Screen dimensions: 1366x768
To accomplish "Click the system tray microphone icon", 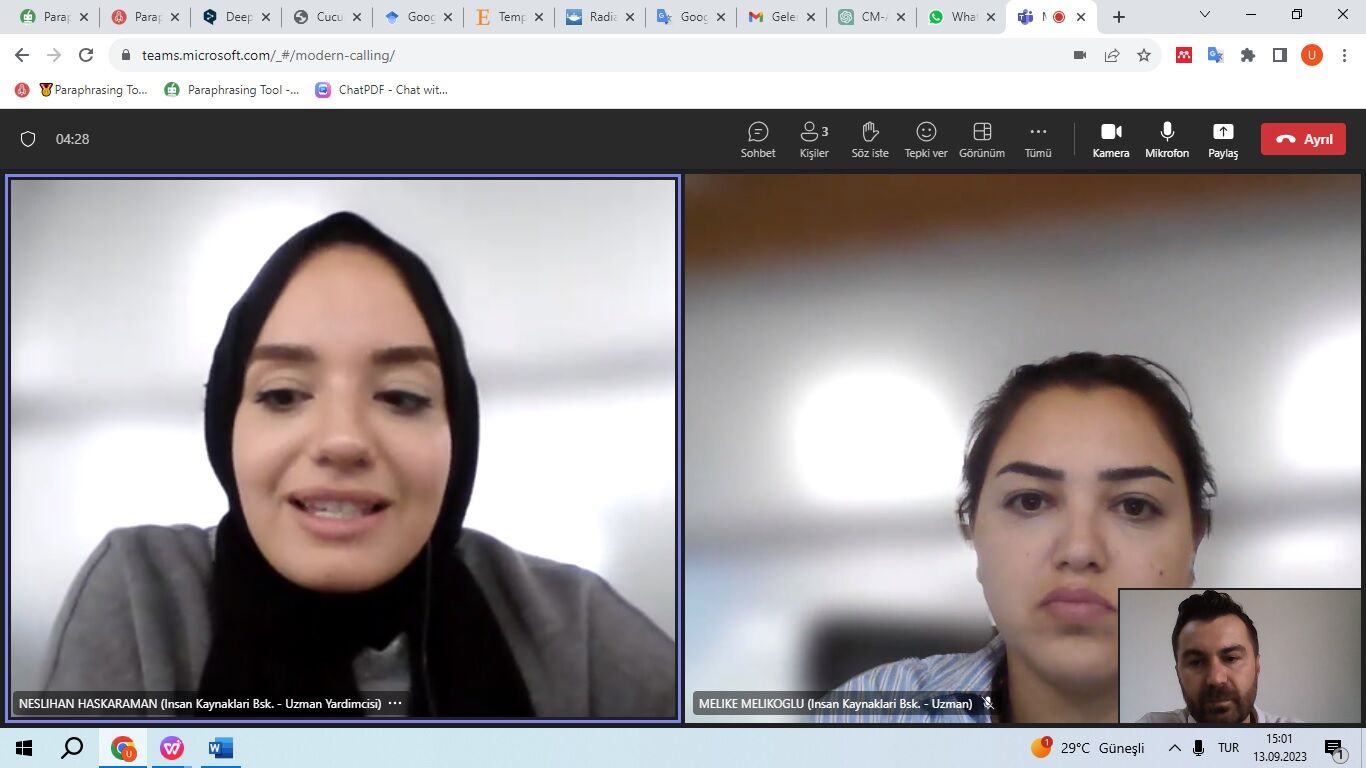I will pos(1198,748).
